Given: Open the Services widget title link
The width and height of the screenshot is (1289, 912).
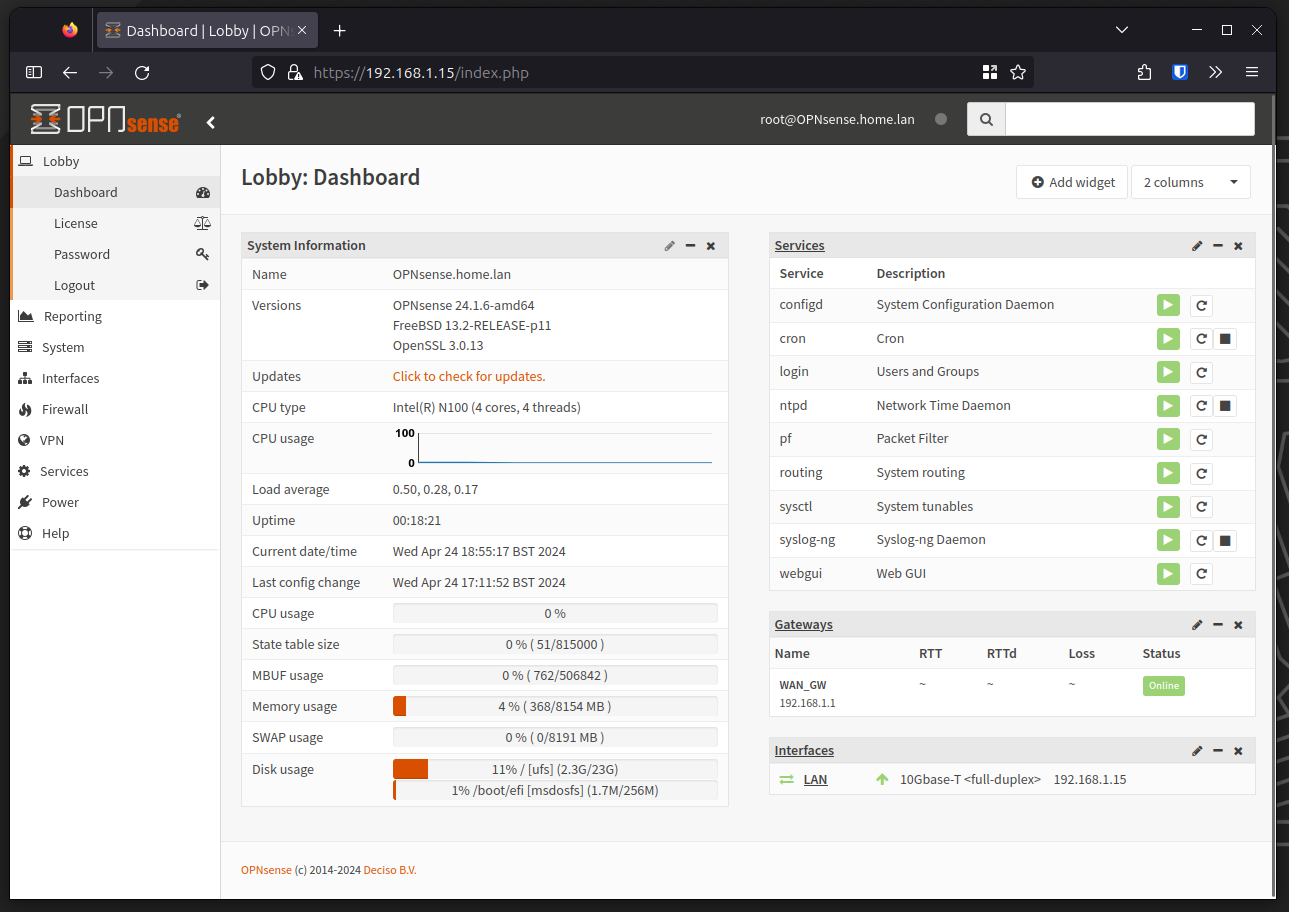Looking at the screenshot, I should coord(799,245).
